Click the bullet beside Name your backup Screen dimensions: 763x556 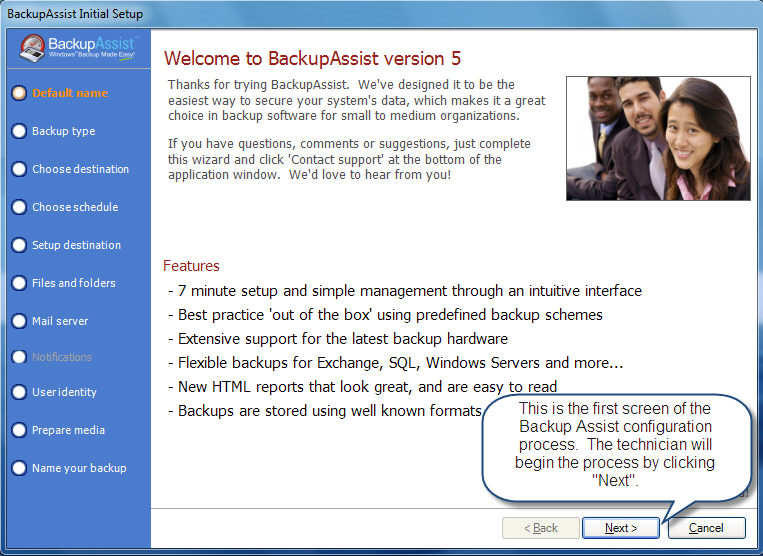18,468
